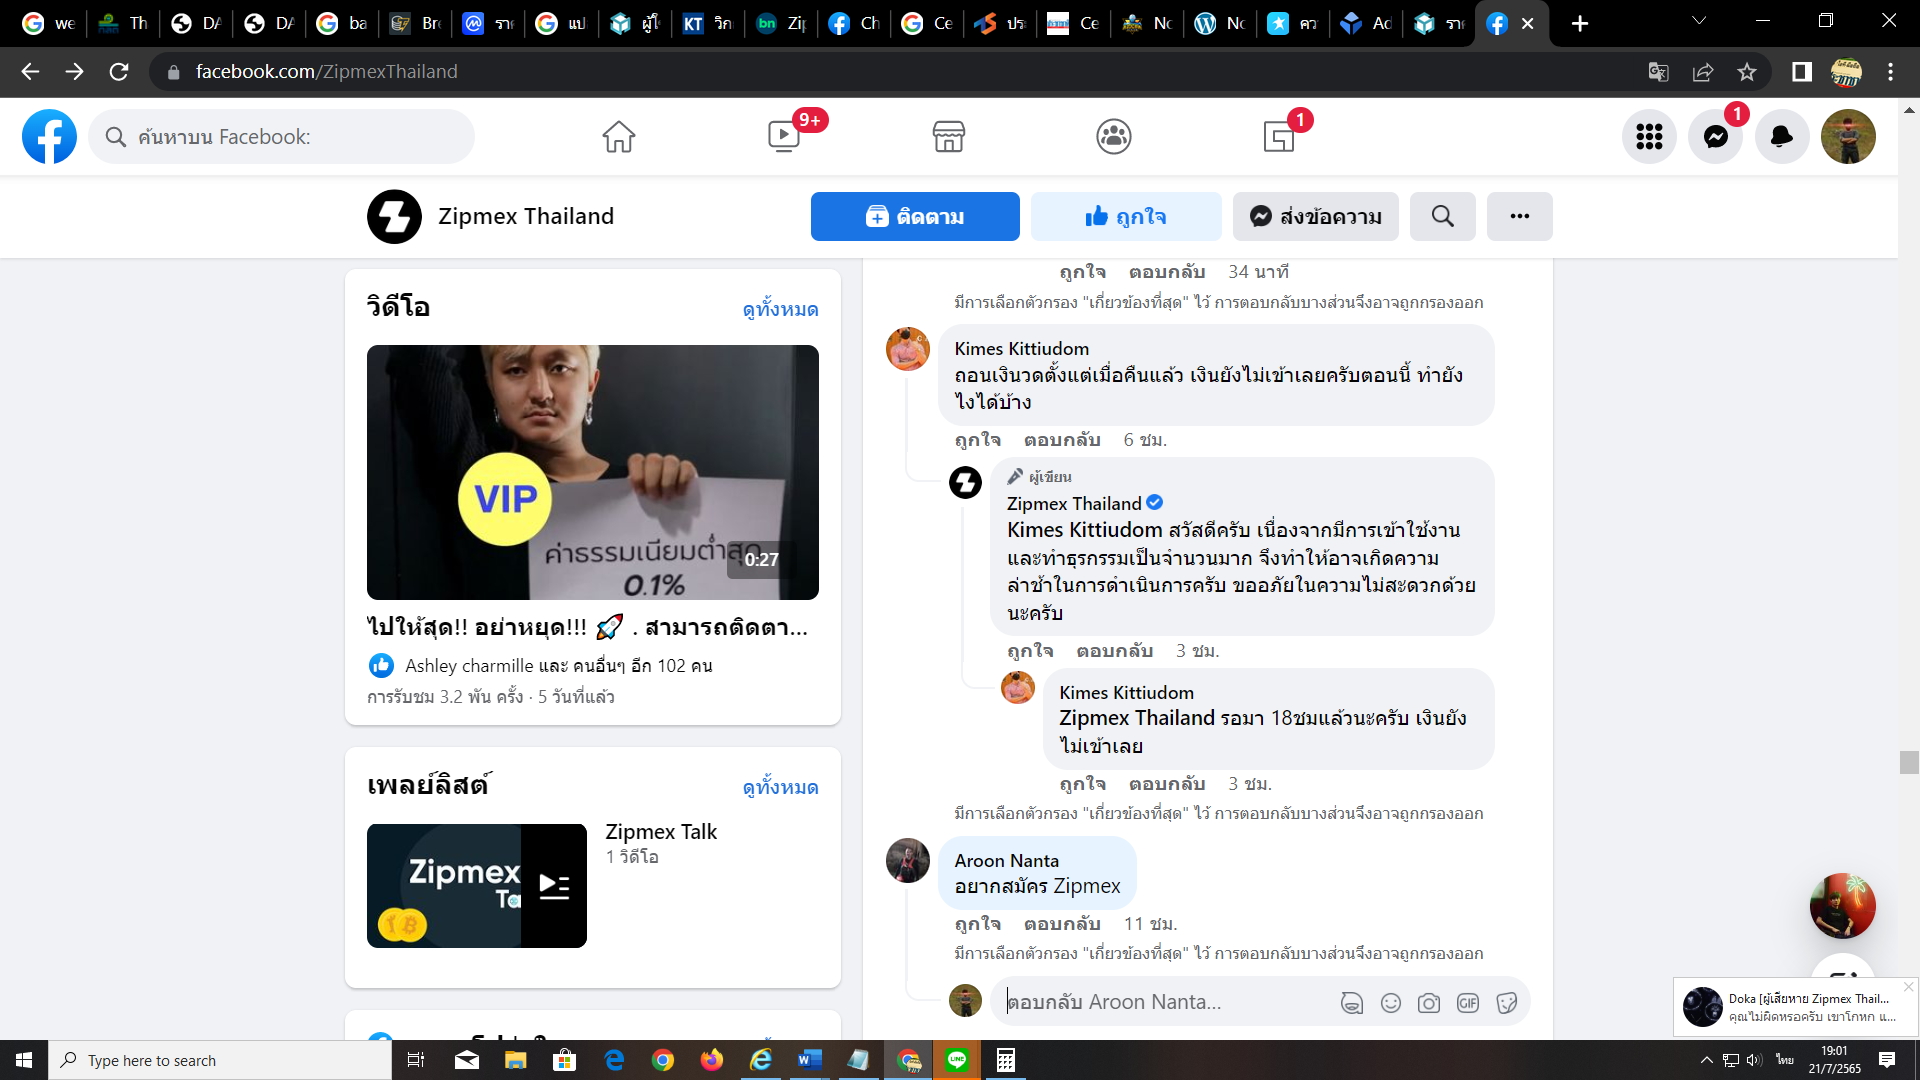1920x1080 pixels.
Task: Send a message to Zipmex Thailand
Action: [x=1315, y=217]
